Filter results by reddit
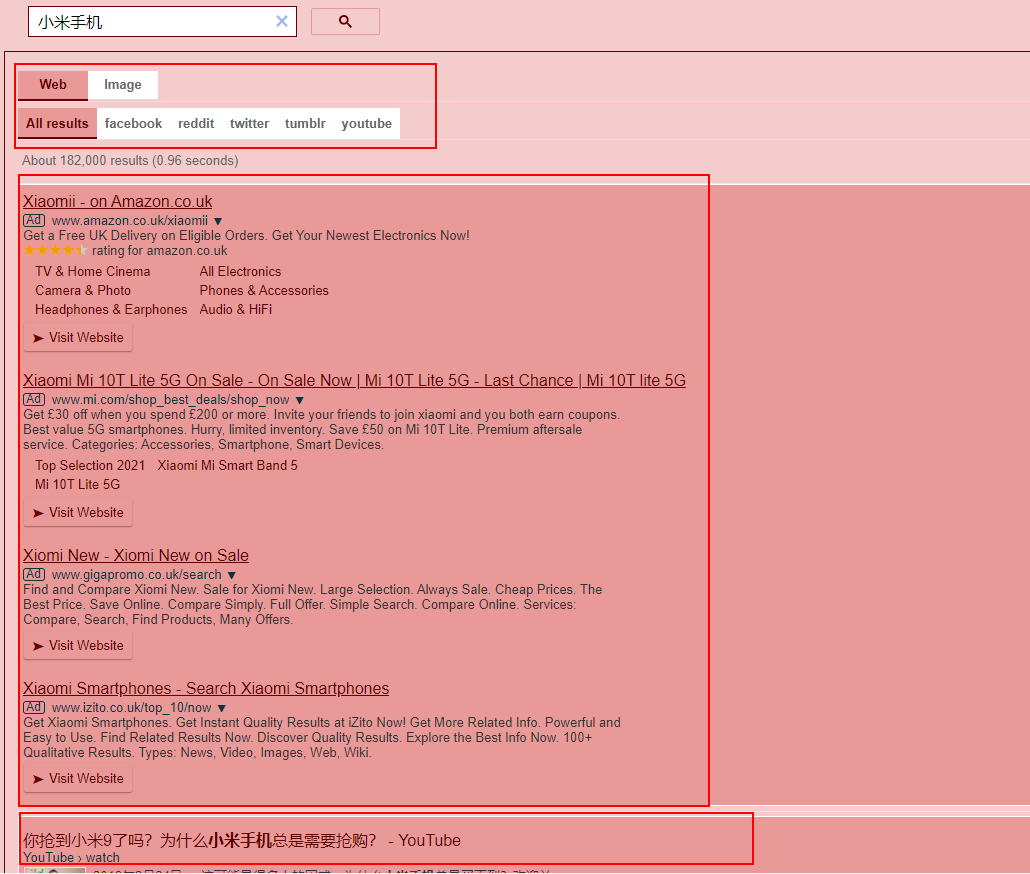Image resolution: width=1030 pixels, height=874 pixels. tap(196, 123)
